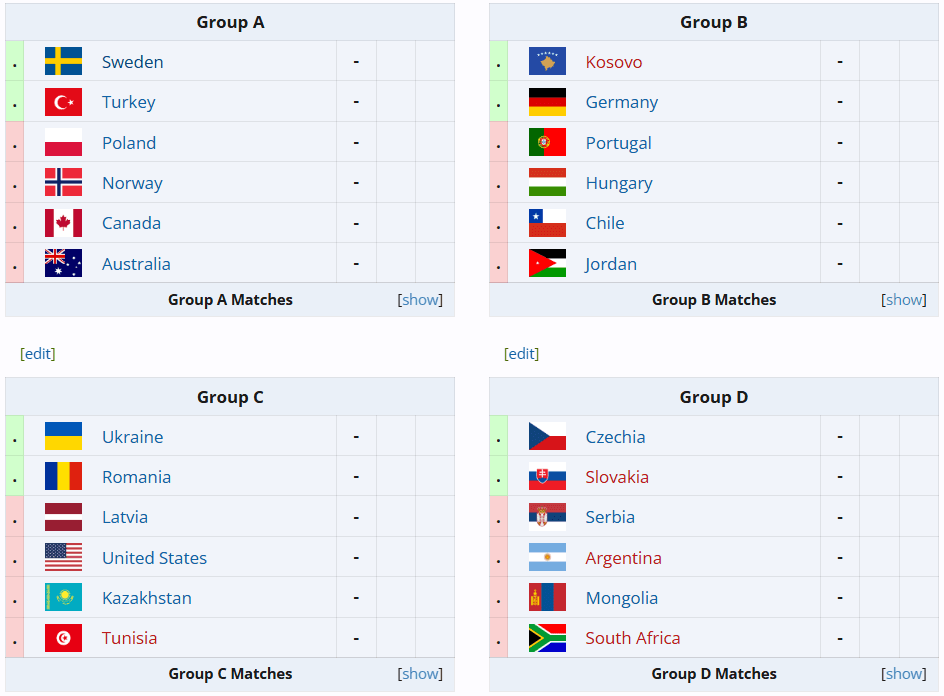This screenshot has width=944, height=696.
Task: Open the Tunisia red link
Action: (129, 638)
